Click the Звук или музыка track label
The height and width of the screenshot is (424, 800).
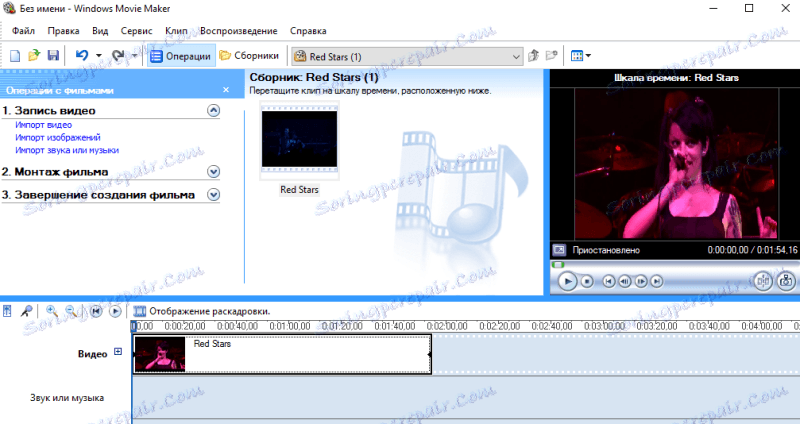(x=67, y=398)
